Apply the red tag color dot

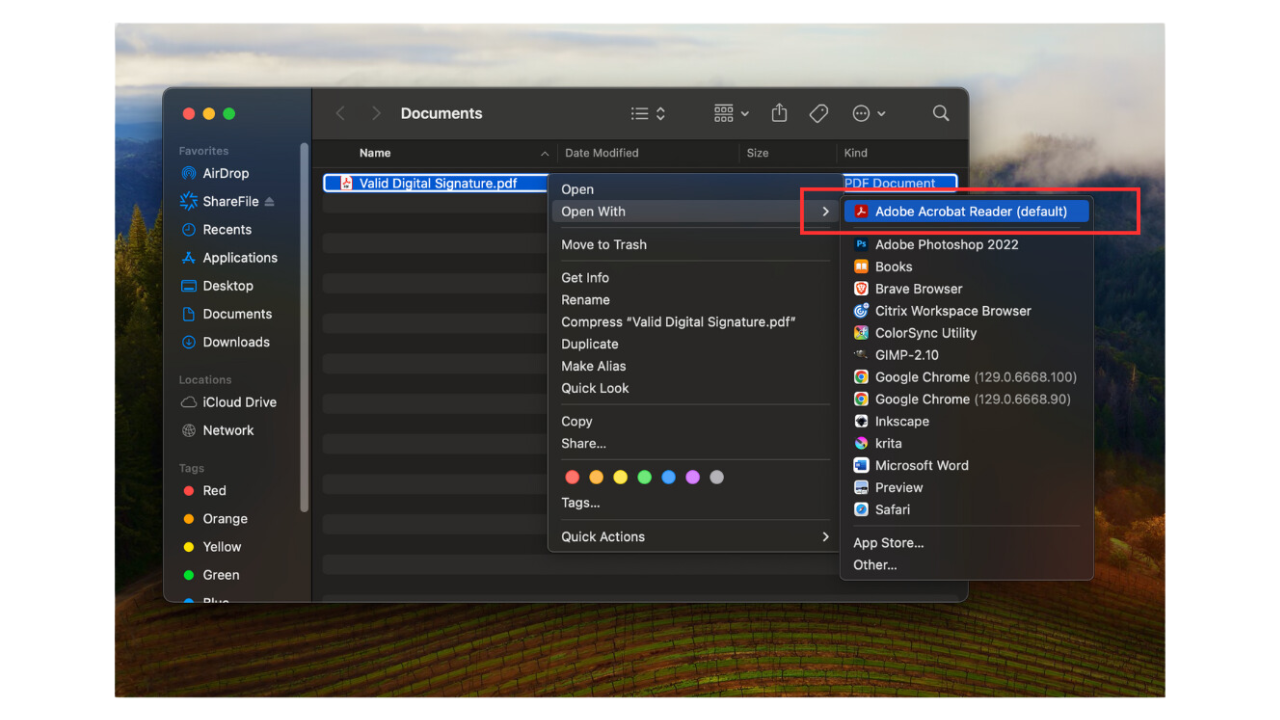tap(572, 477)
